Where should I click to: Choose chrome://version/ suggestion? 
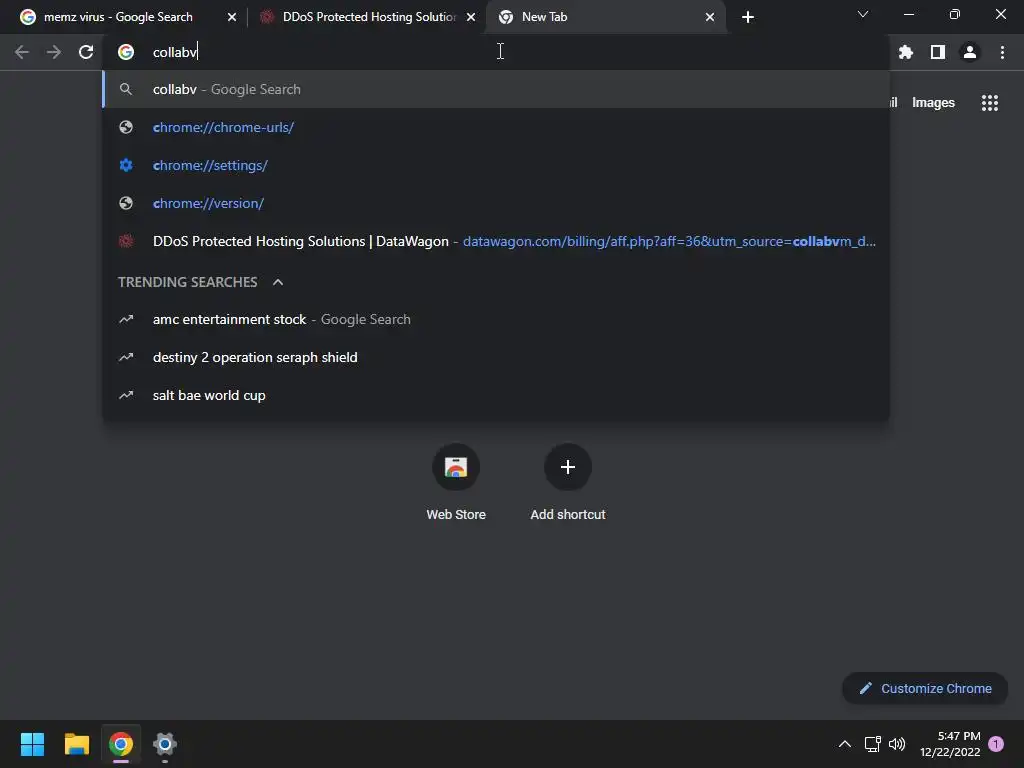(x=496, y=203)
